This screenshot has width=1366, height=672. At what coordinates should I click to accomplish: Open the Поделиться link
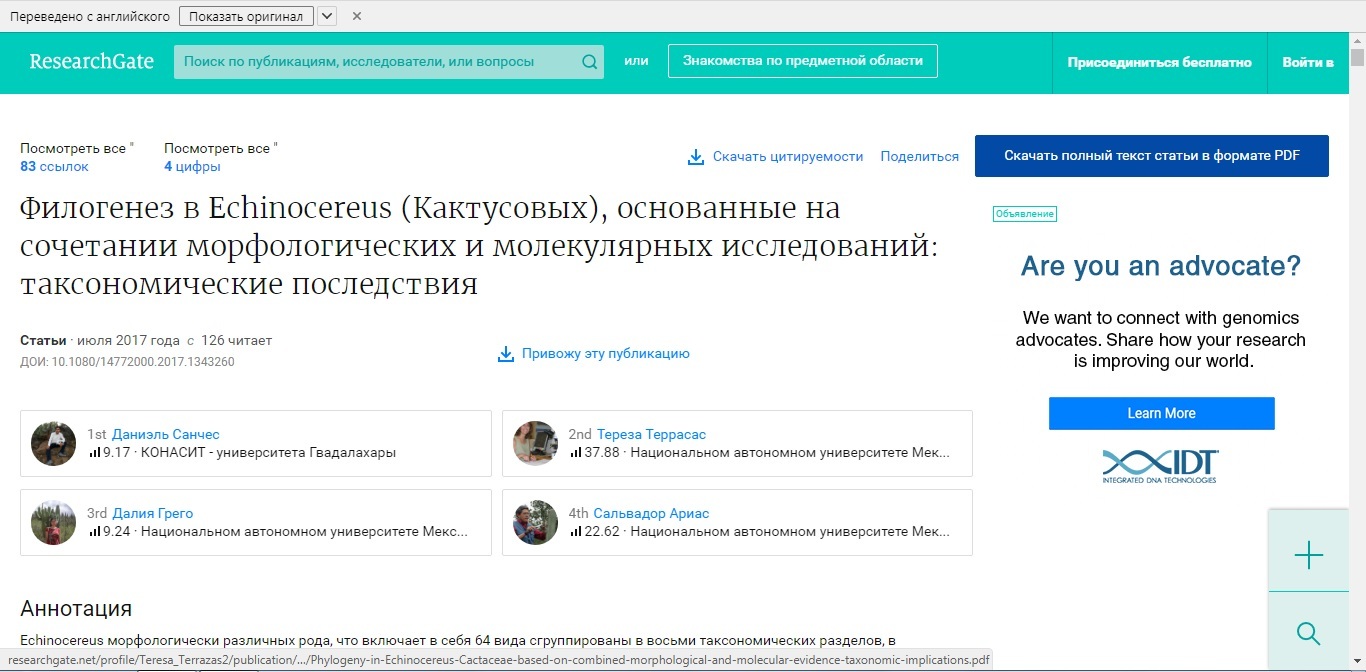click(x=919, y=157)
